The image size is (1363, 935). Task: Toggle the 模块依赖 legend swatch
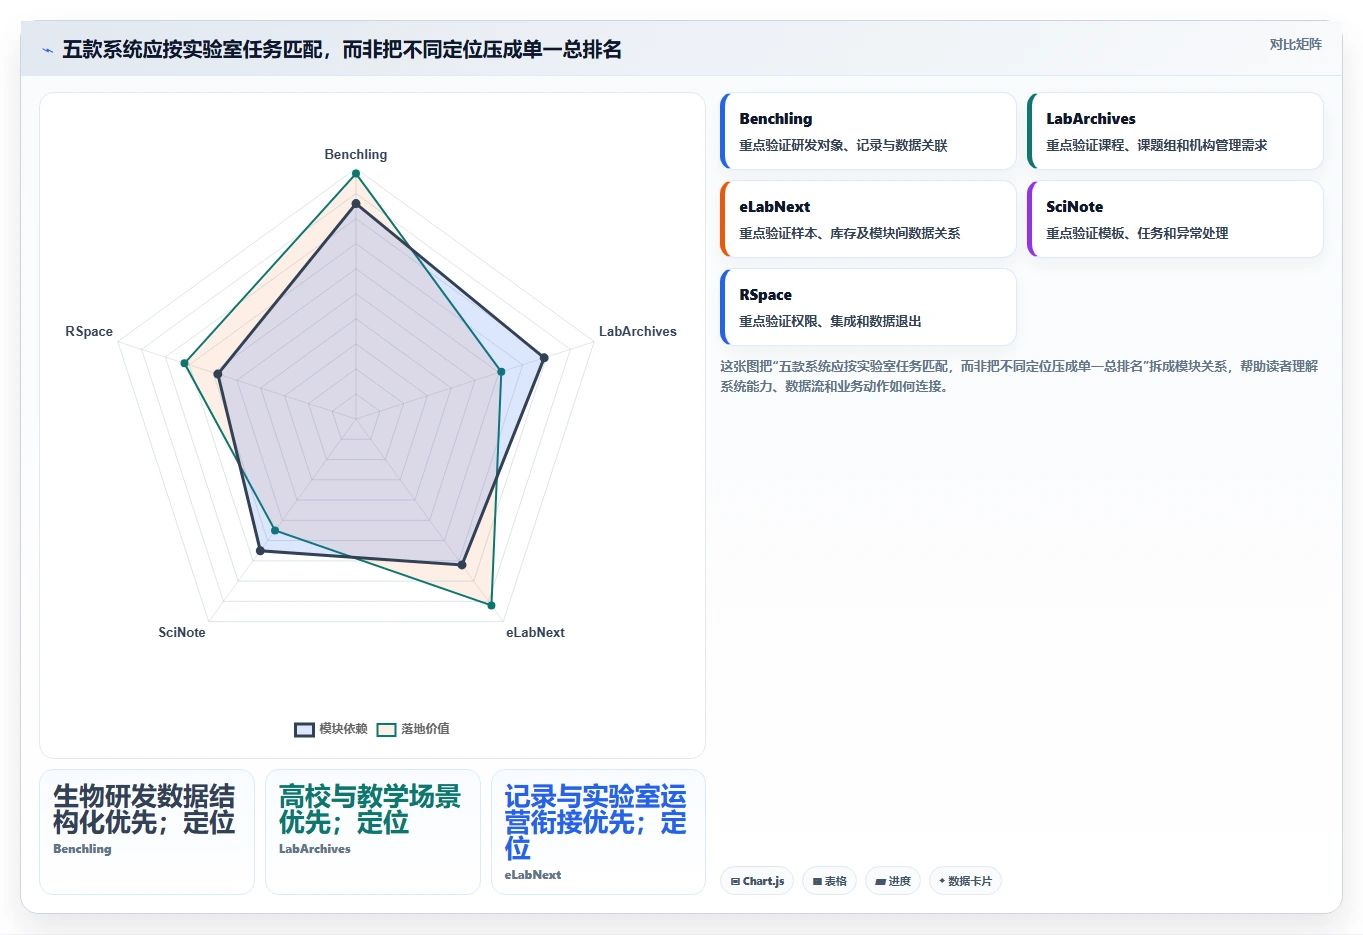pyautogui.click(x=304, y=729)
